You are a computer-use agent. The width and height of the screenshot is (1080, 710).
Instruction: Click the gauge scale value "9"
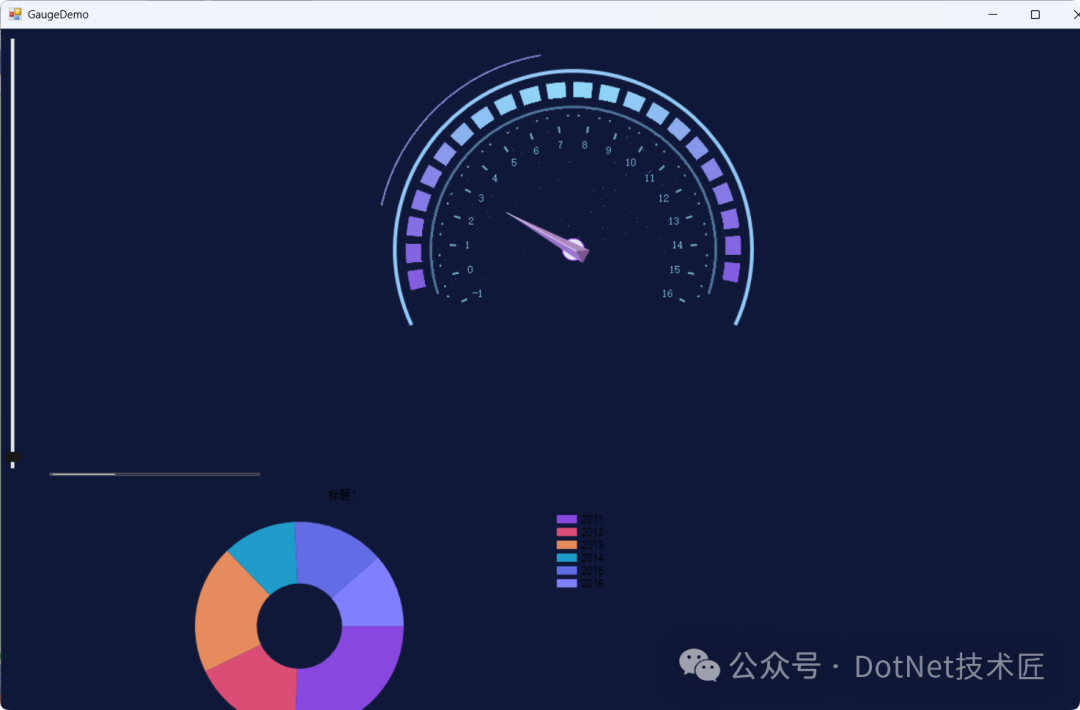[x=608, y=151]
